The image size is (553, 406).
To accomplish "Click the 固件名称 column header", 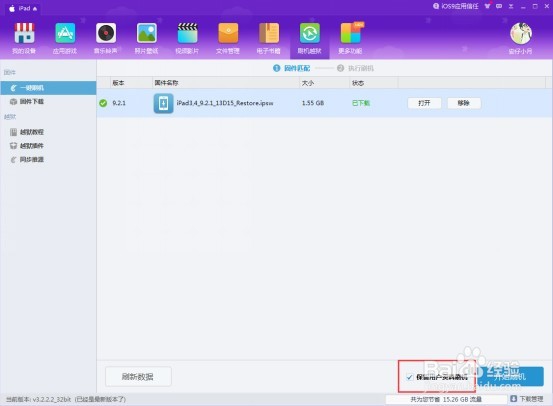I will (166, 83).
